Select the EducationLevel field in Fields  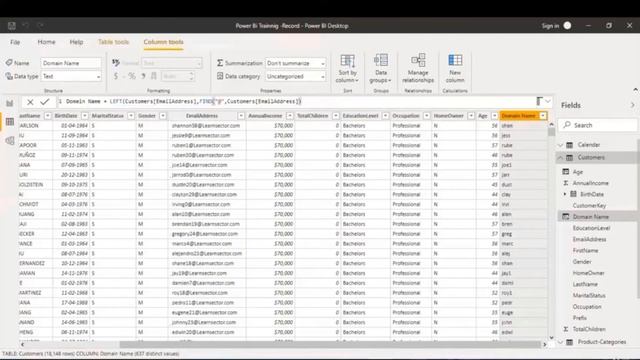tap(591, 228)
